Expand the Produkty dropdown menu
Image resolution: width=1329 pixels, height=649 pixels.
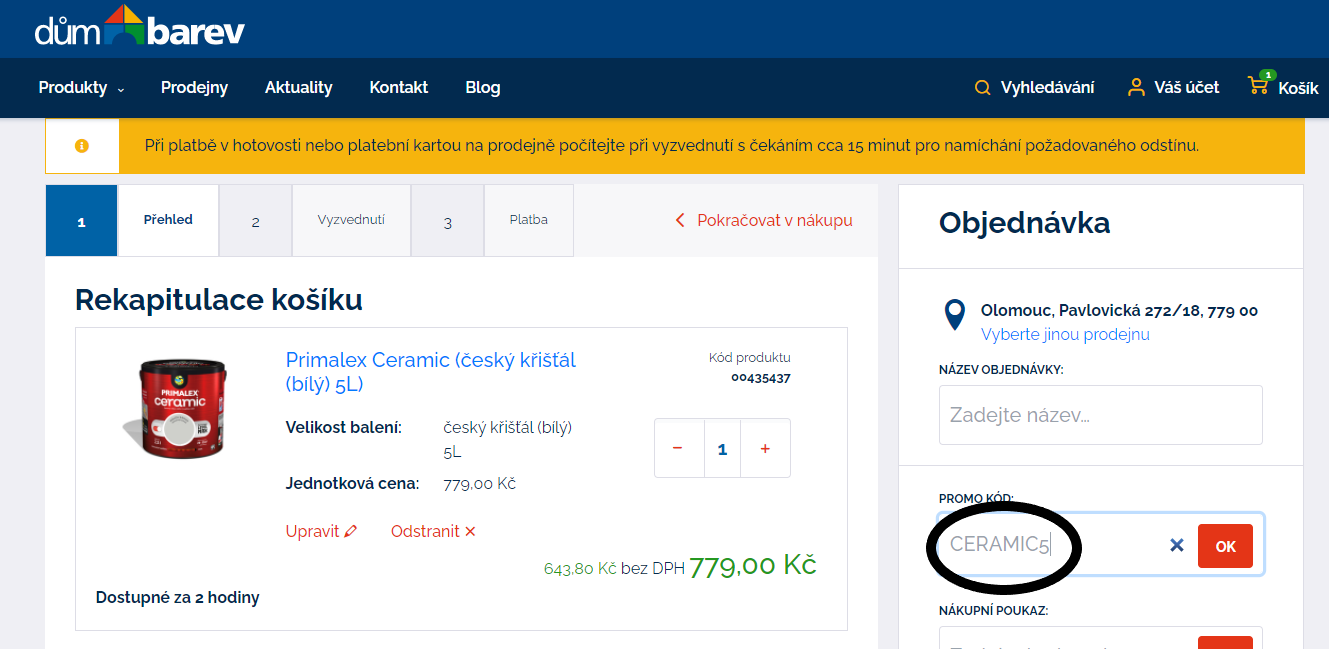pyautogui.click(x=82, y=88)
